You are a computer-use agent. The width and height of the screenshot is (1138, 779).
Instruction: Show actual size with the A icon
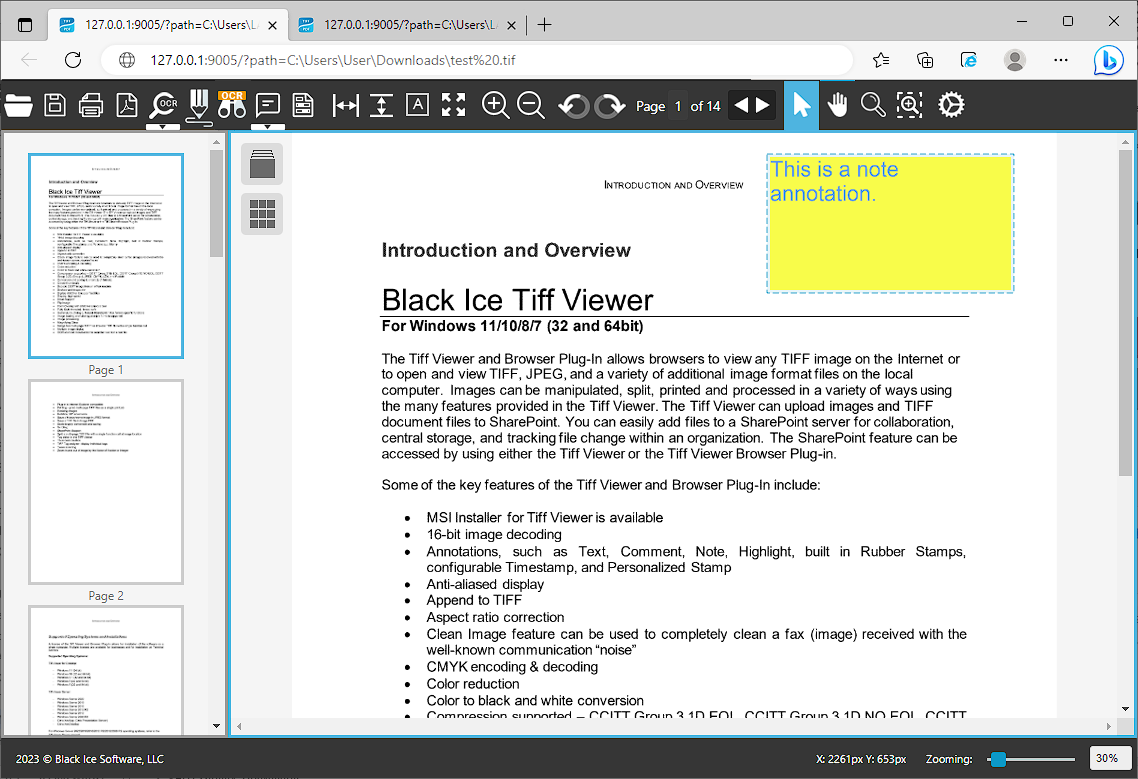[x=417, y=105]
